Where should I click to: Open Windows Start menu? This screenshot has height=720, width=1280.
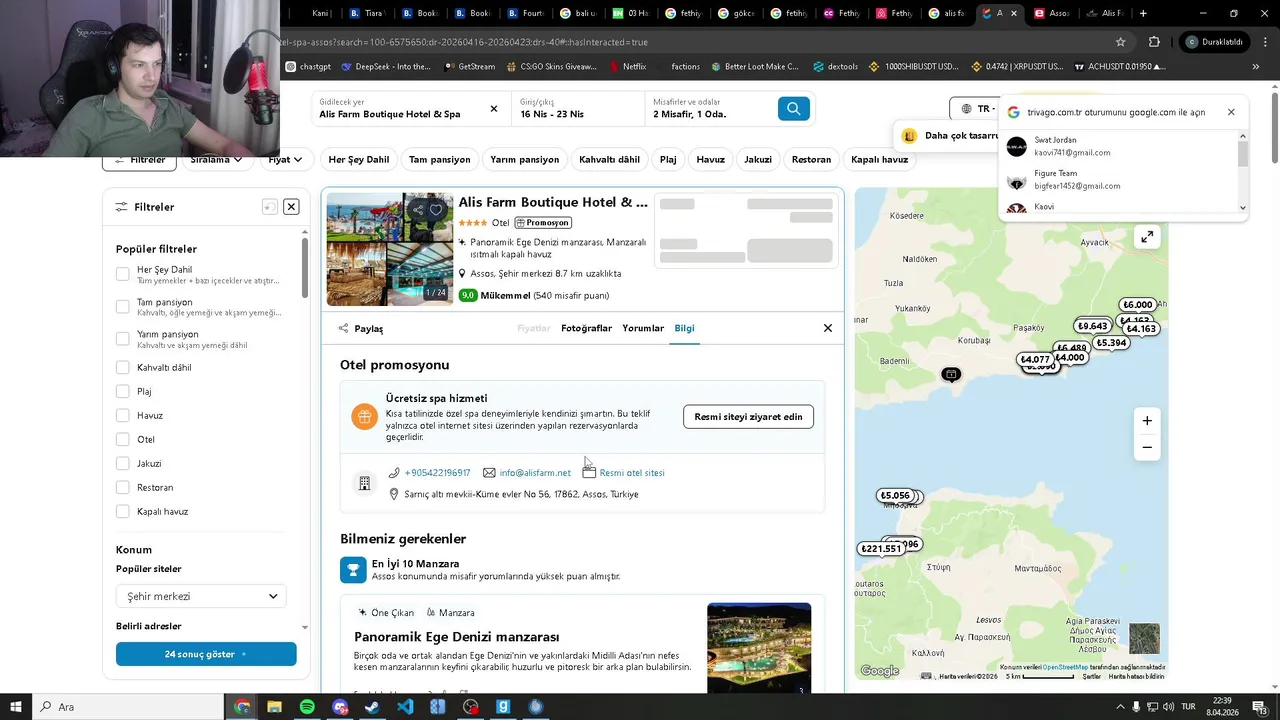click(x=16, y=707)
